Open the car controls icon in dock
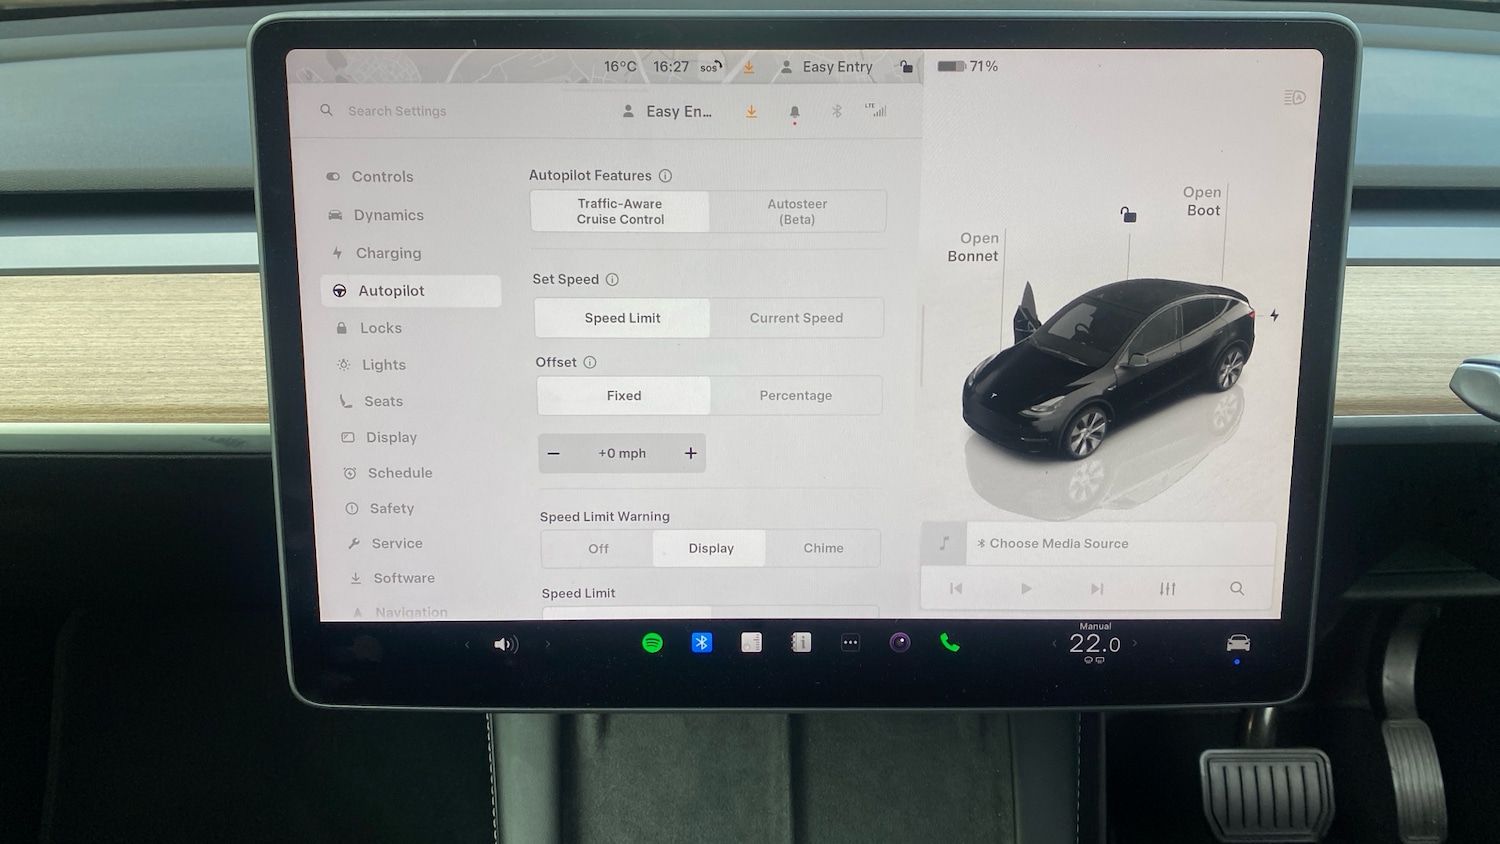 tap(1238, 643)
